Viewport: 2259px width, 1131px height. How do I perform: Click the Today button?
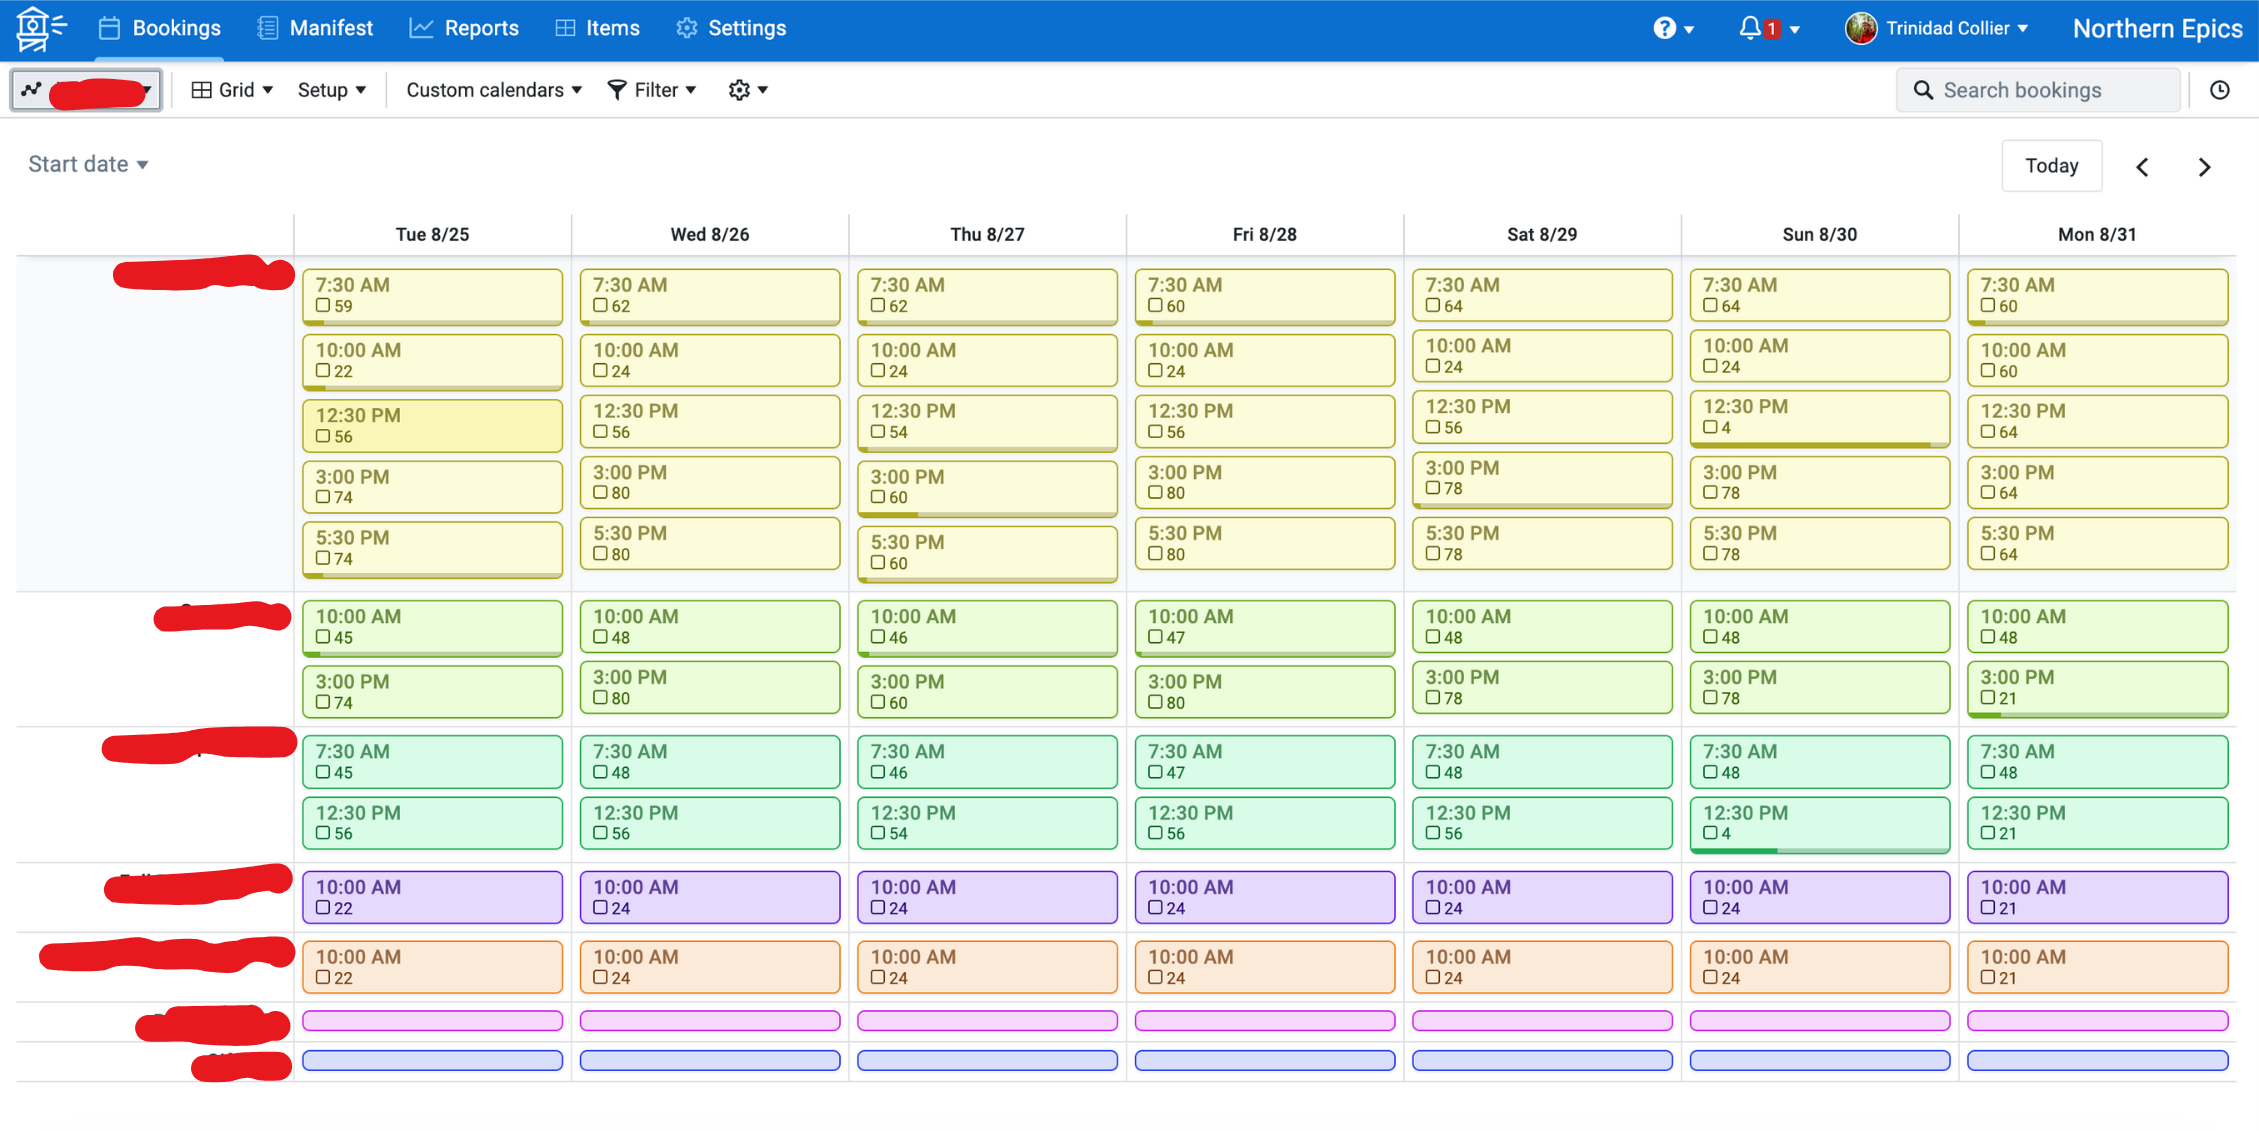(2051, 166)
